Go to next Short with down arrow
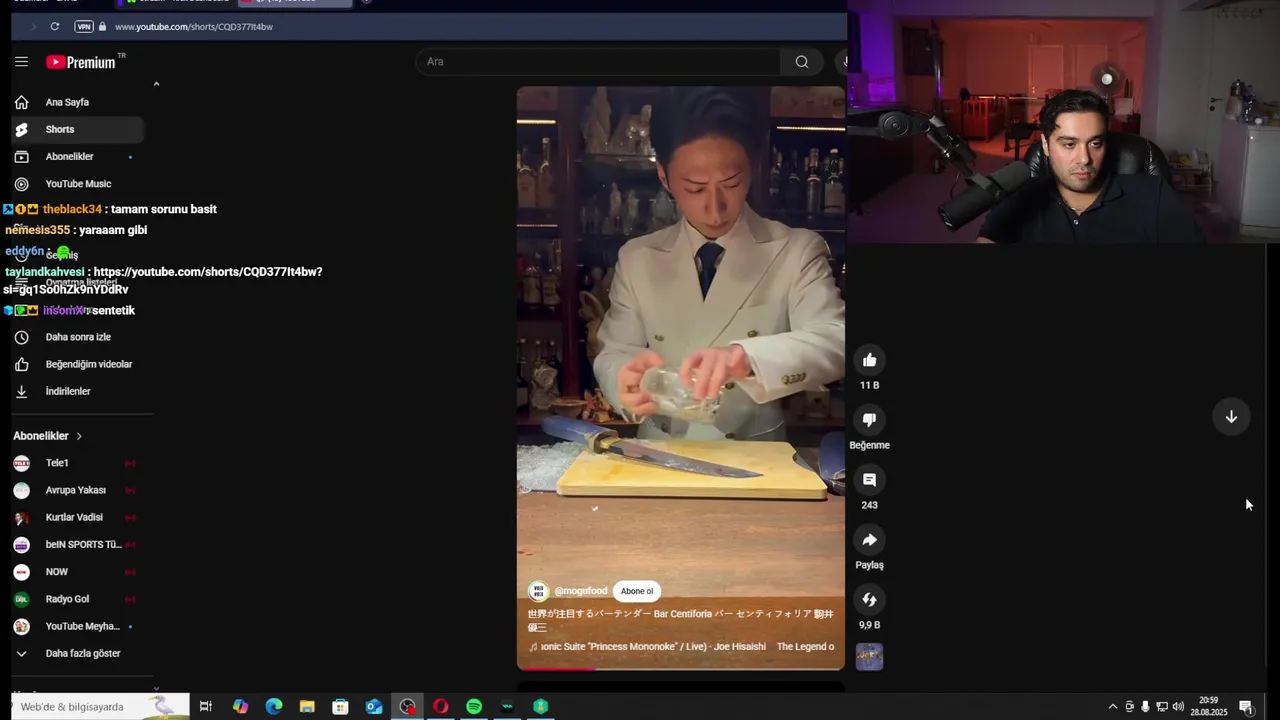The width and height of the screenshot is (1280, 720). tap(1231, 417)
